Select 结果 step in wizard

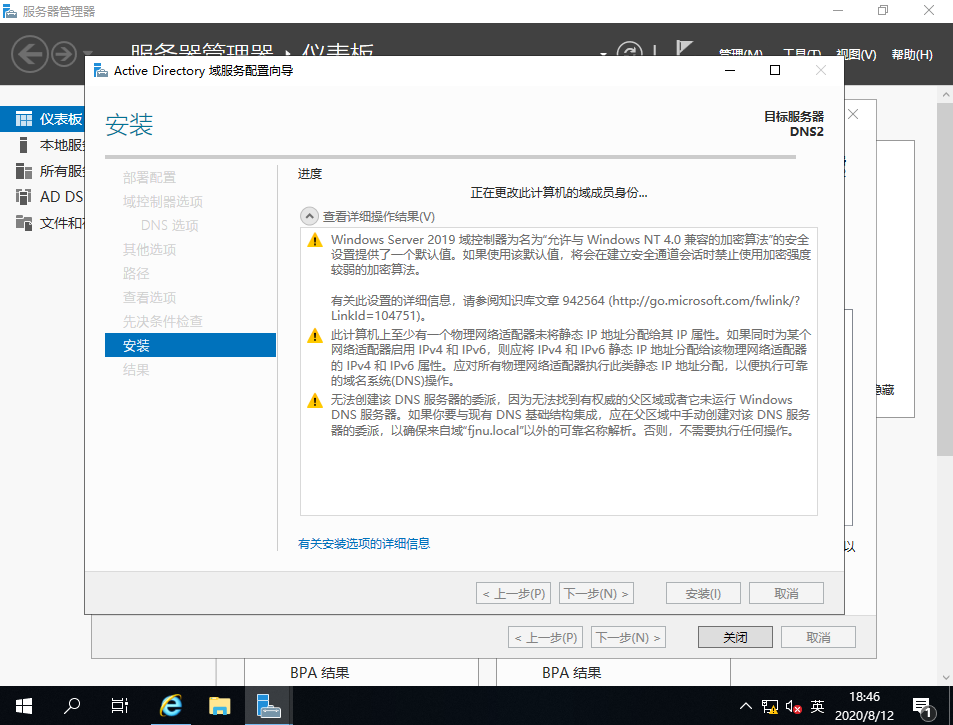(x=136, y=369)
